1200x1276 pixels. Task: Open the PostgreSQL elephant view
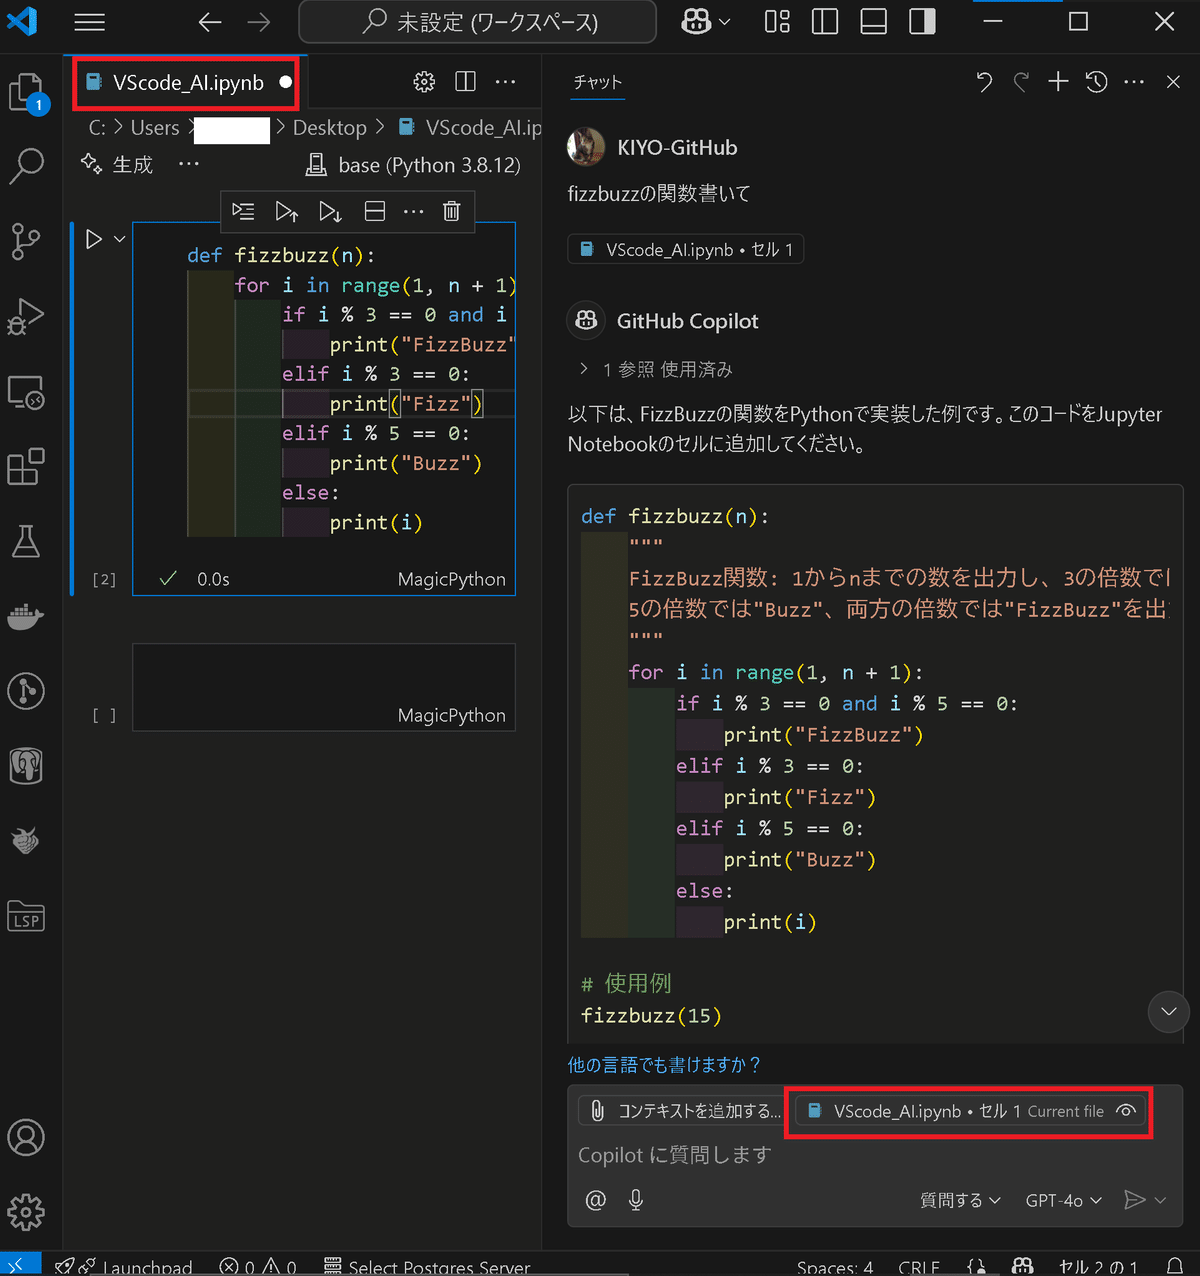point(27,766)
